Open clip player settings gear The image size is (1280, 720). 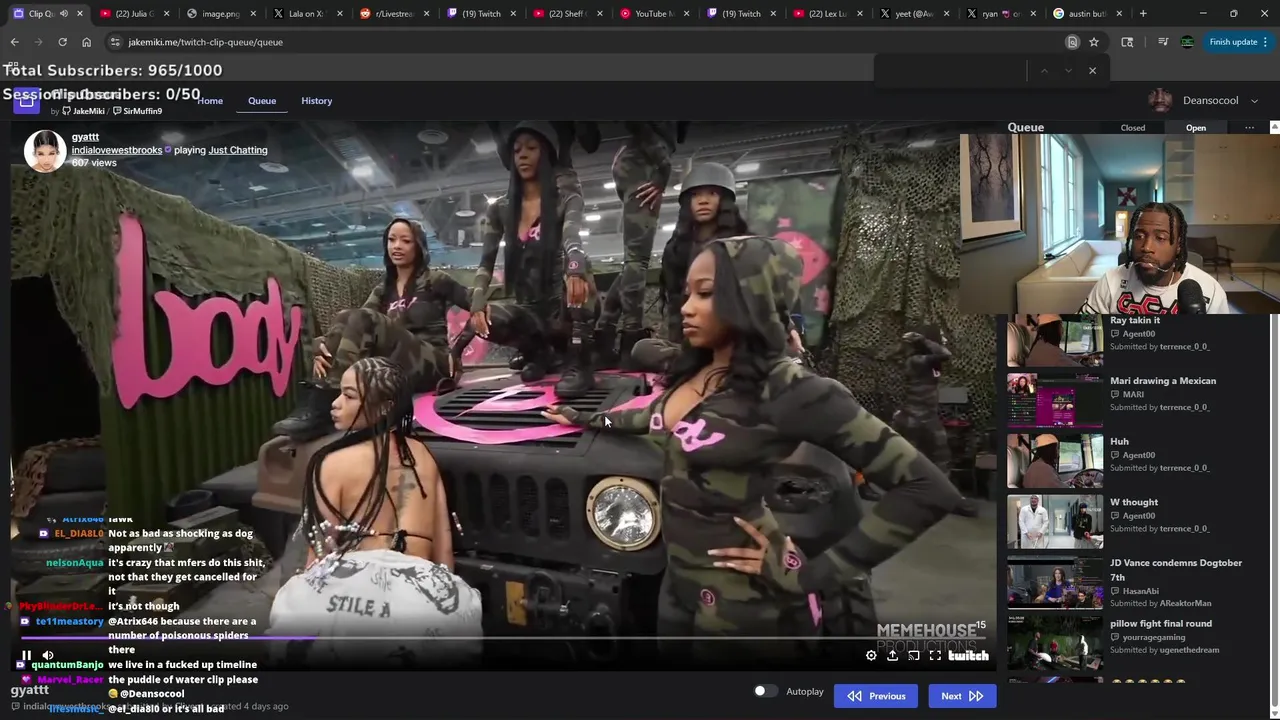click(871, 656)
